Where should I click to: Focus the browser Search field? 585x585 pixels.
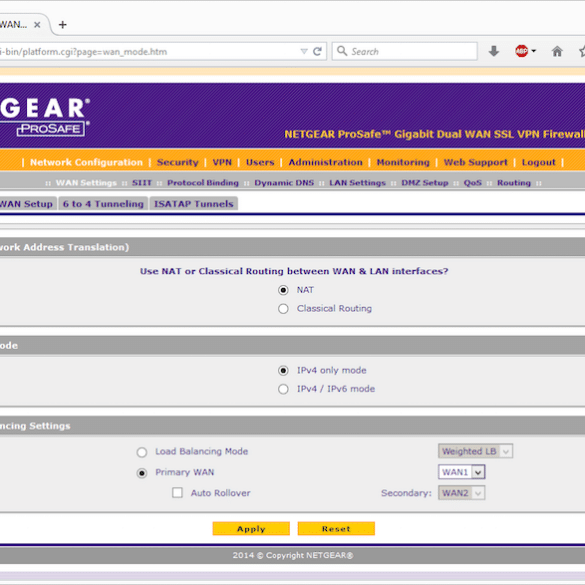404,51
